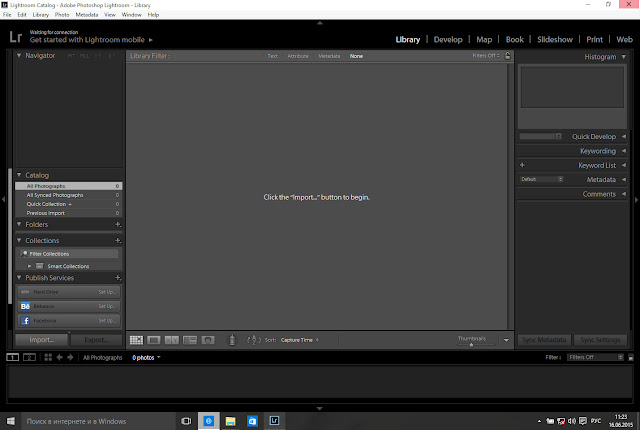
Task: Open the Sort Capture Time dropdown
Action: click(x=300, y=340)
